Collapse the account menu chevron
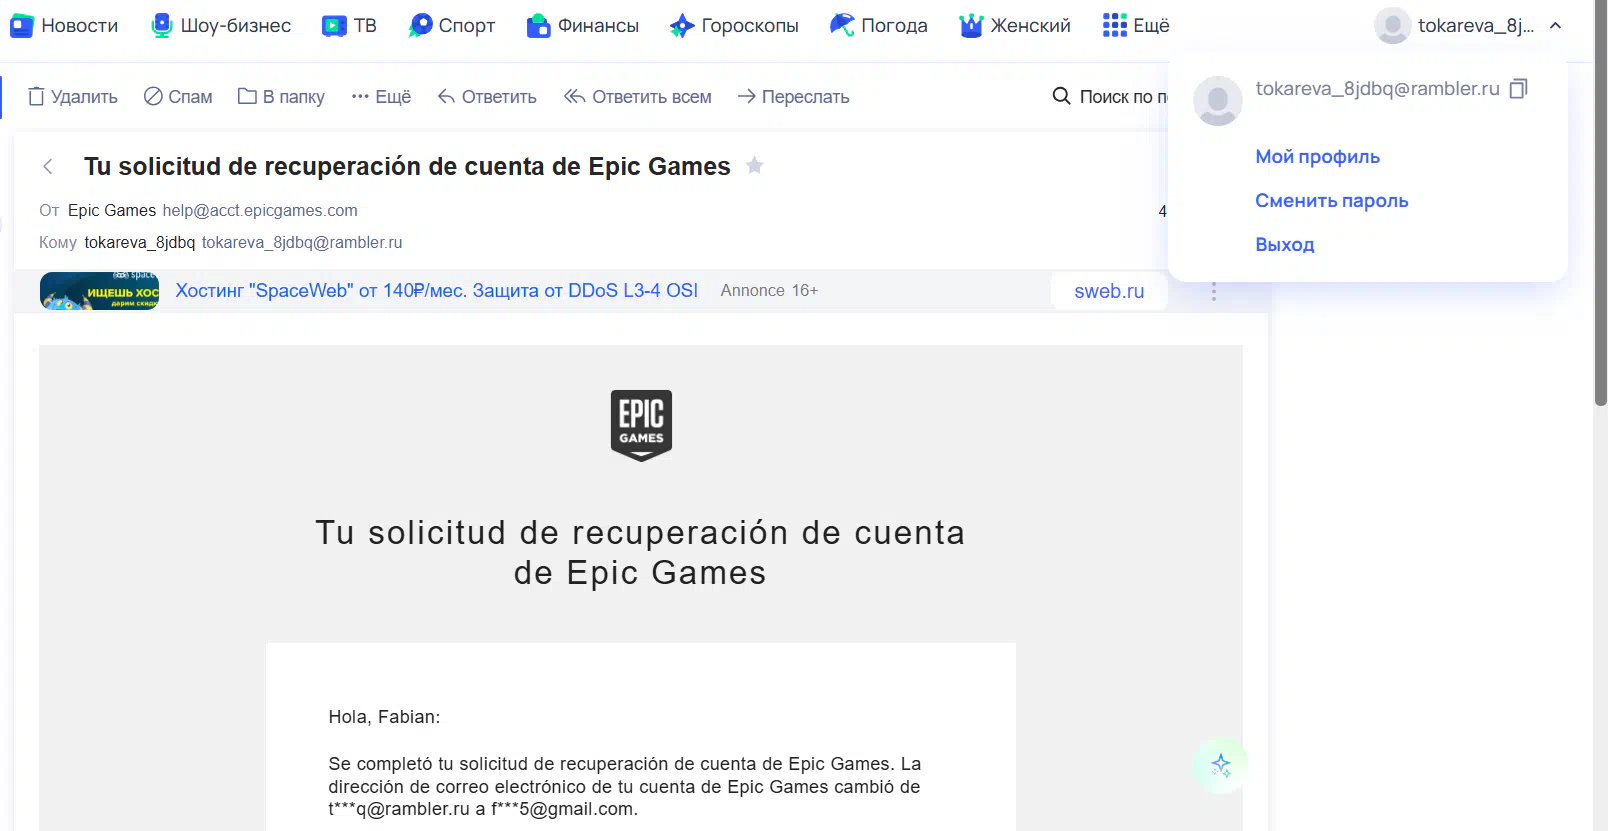 [x=1555, y=26]
